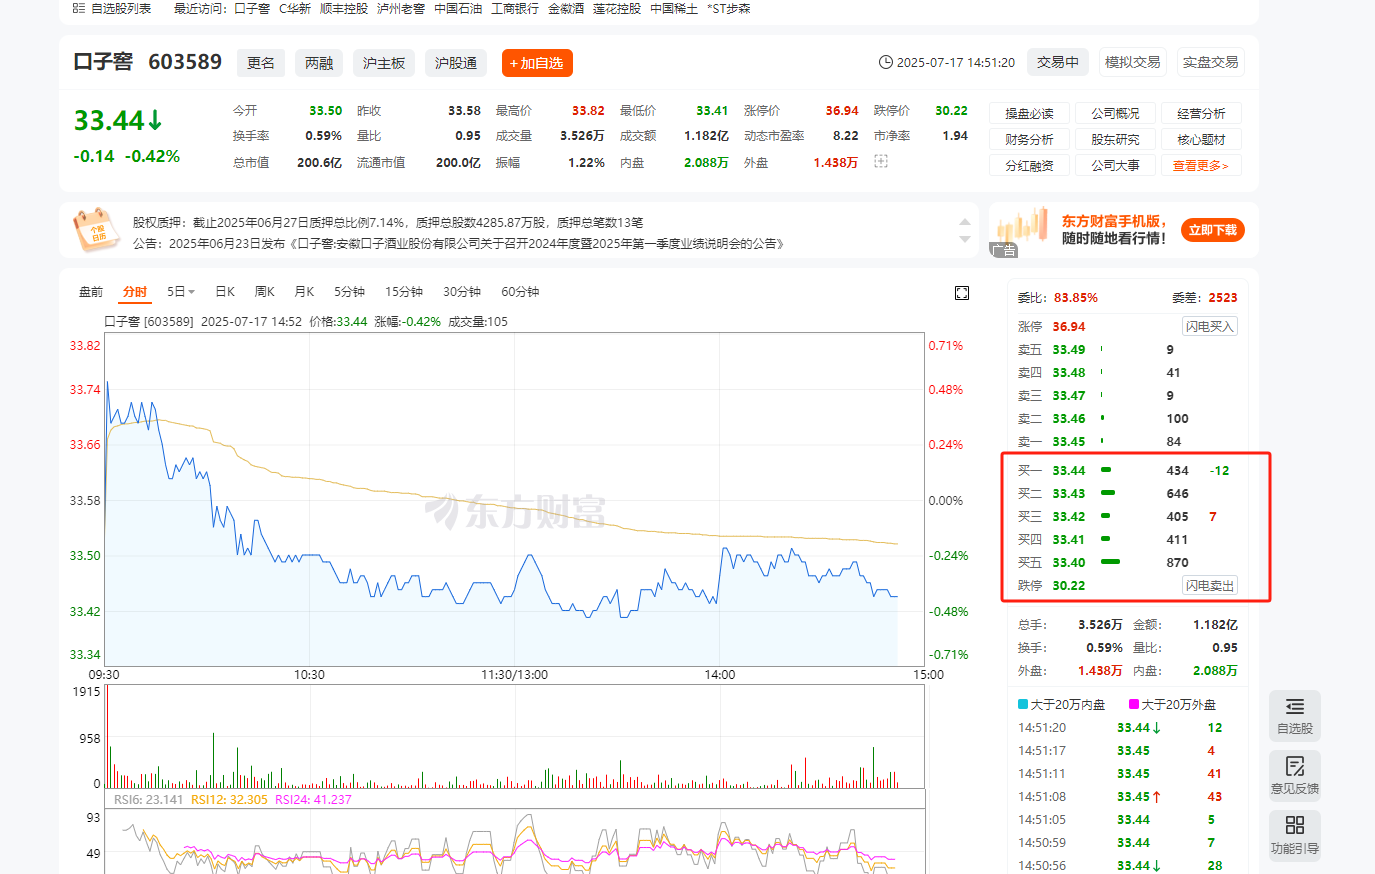Click the fullscreen chart icon

[962, 292]
